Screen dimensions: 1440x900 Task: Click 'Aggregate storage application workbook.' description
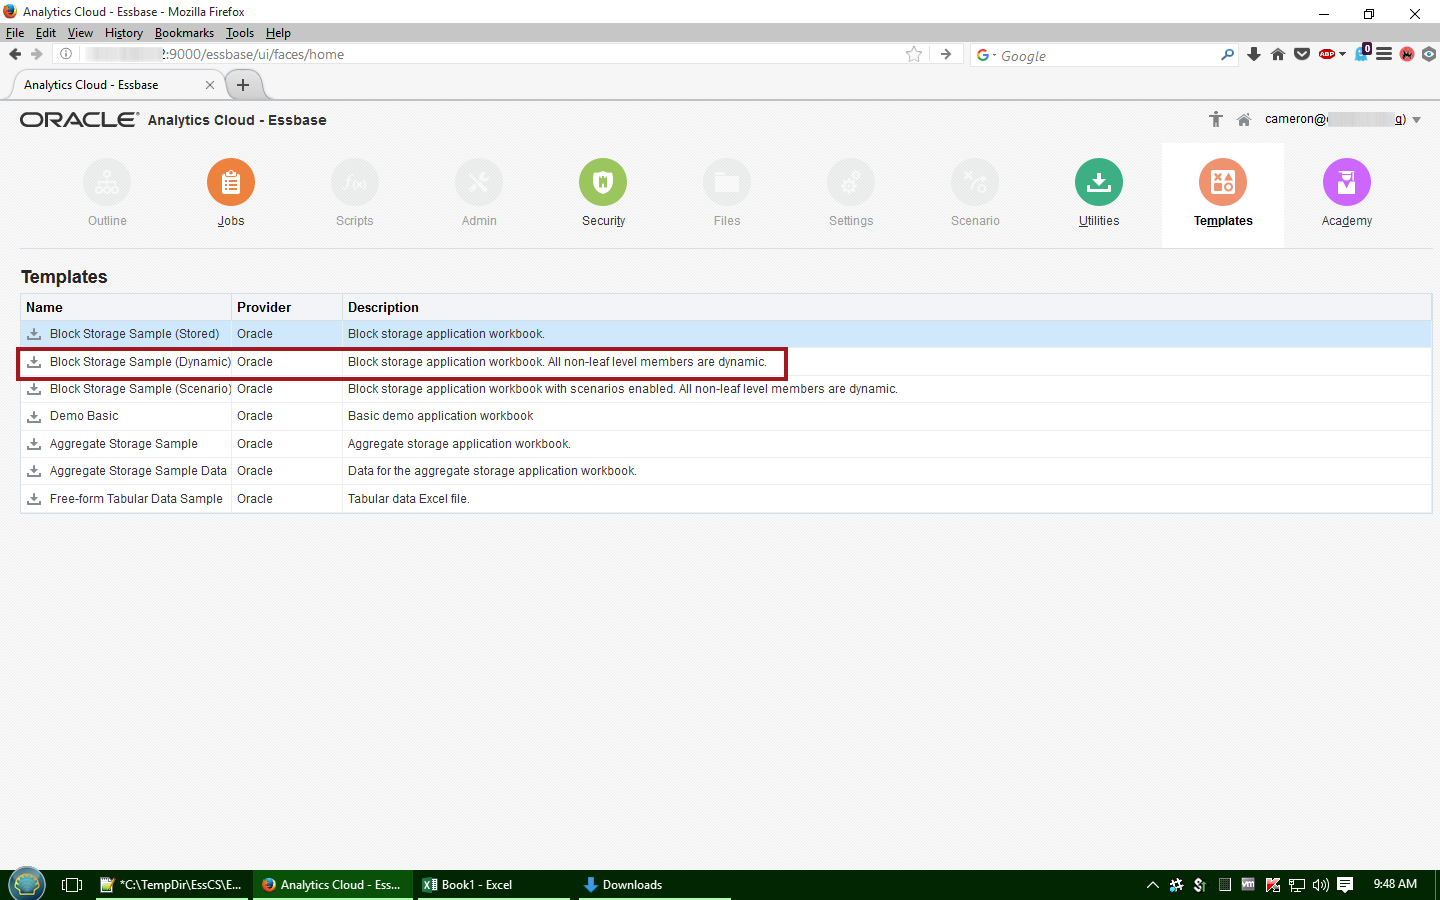459,444
